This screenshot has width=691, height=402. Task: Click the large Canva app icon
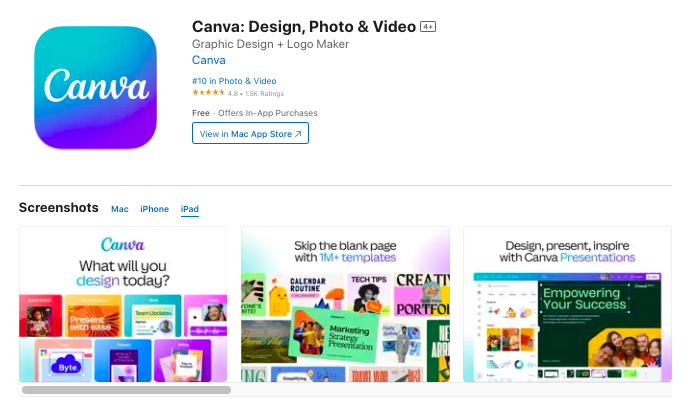click(96, 87)
